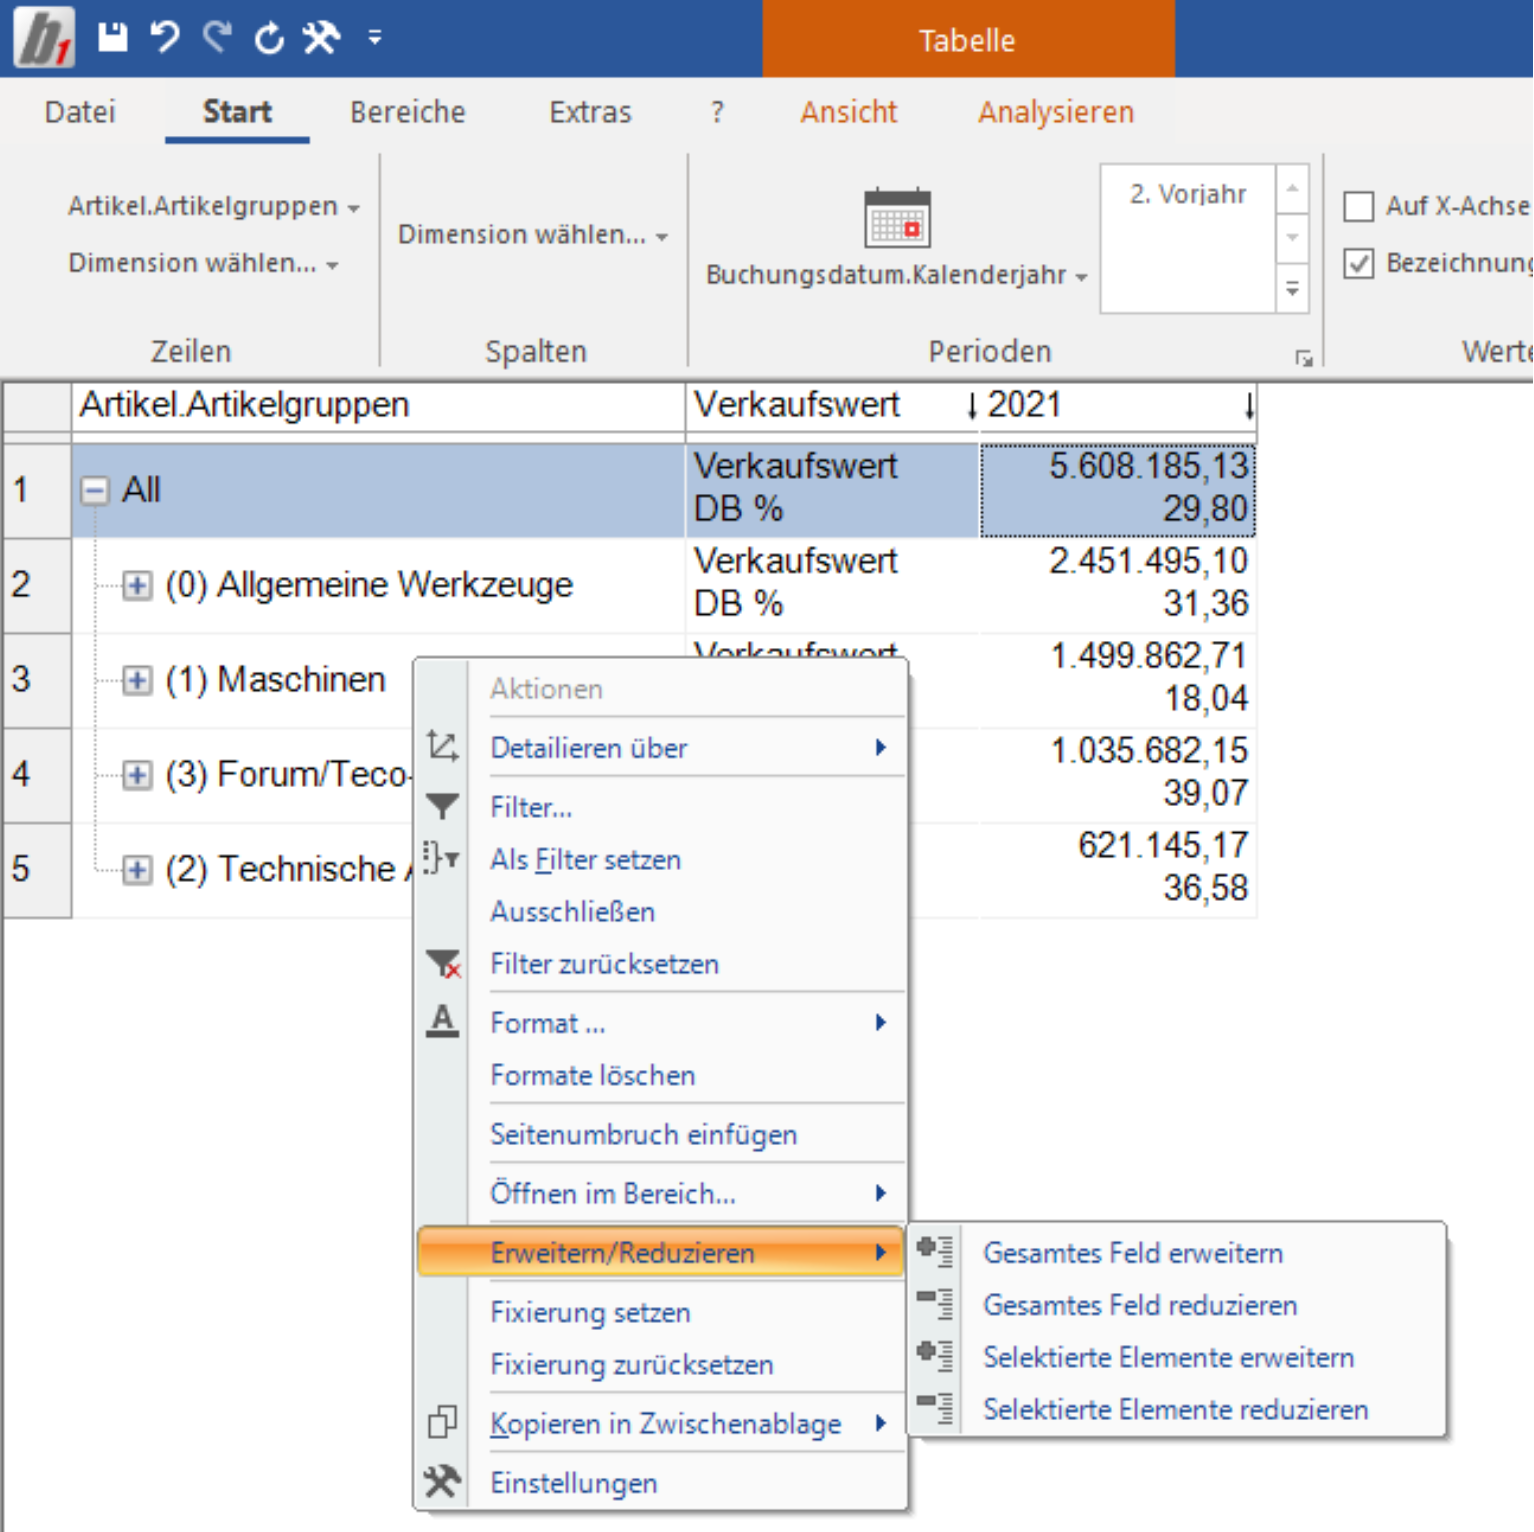Expand the (1) Maschinen row
This screenshot has height=1532, width=1534.
click(x=137, y=681)
